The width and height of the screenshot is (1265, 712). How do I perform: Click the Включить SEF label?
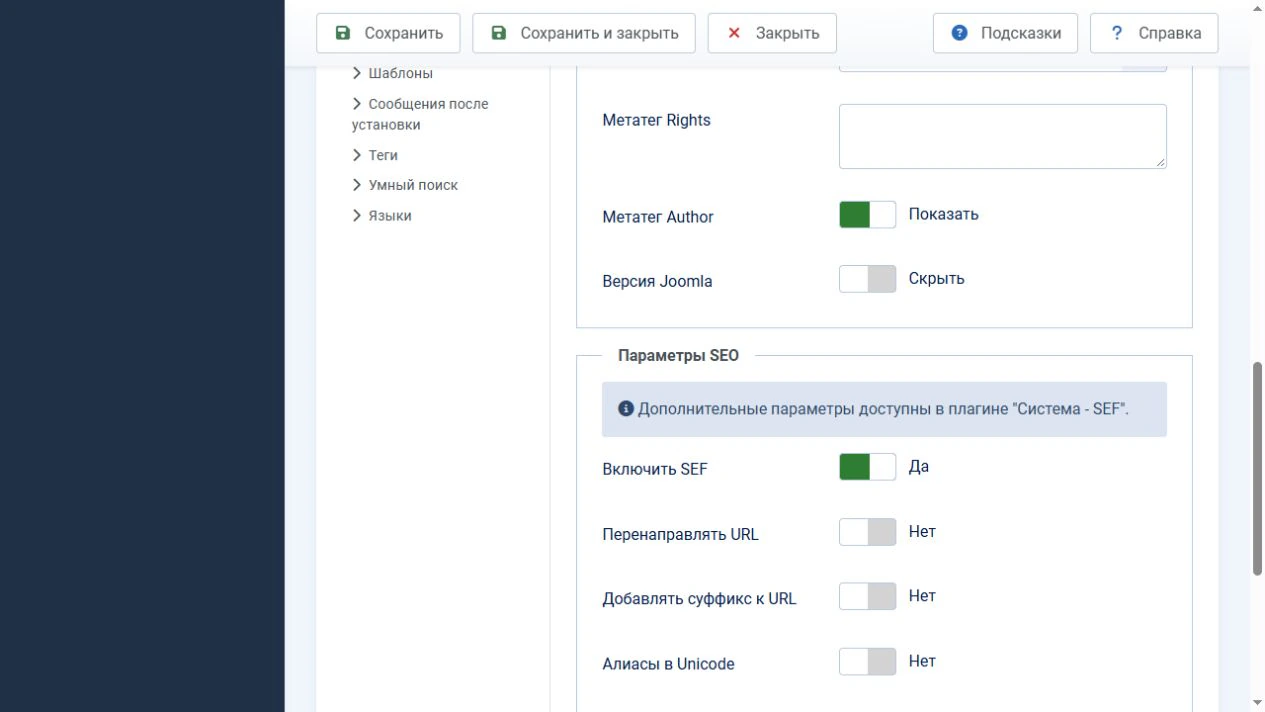[x=655, y=469]
